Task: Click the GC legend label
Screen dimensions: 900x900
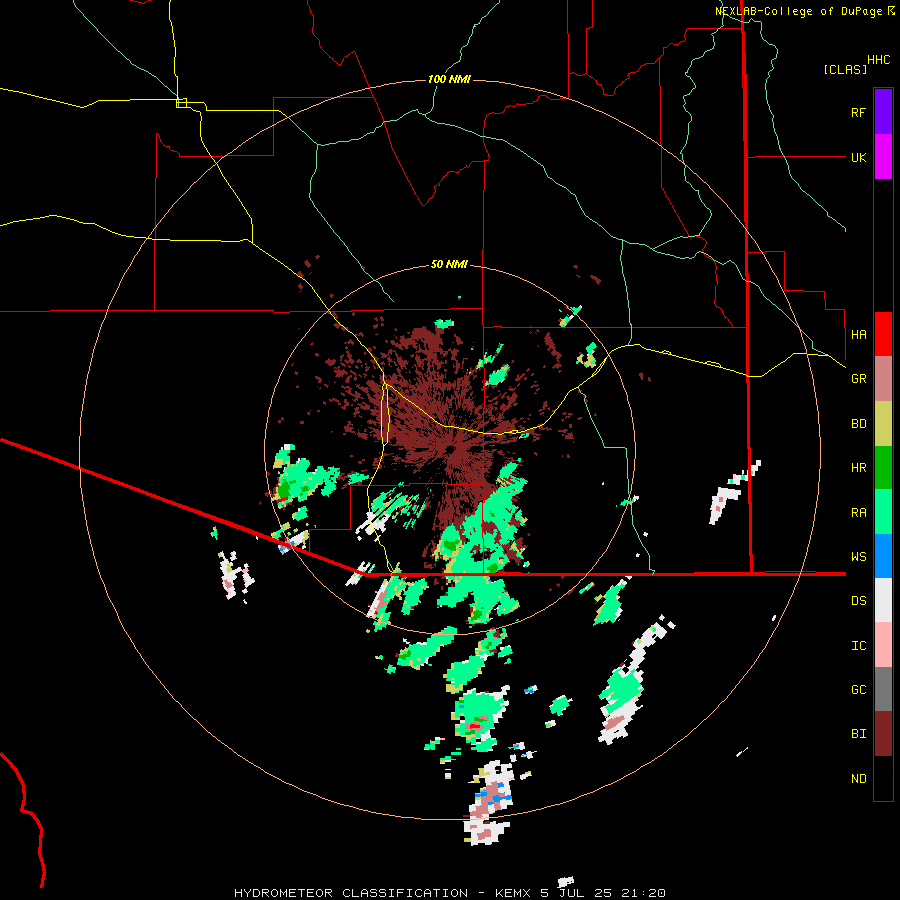Action: point(858,690)
